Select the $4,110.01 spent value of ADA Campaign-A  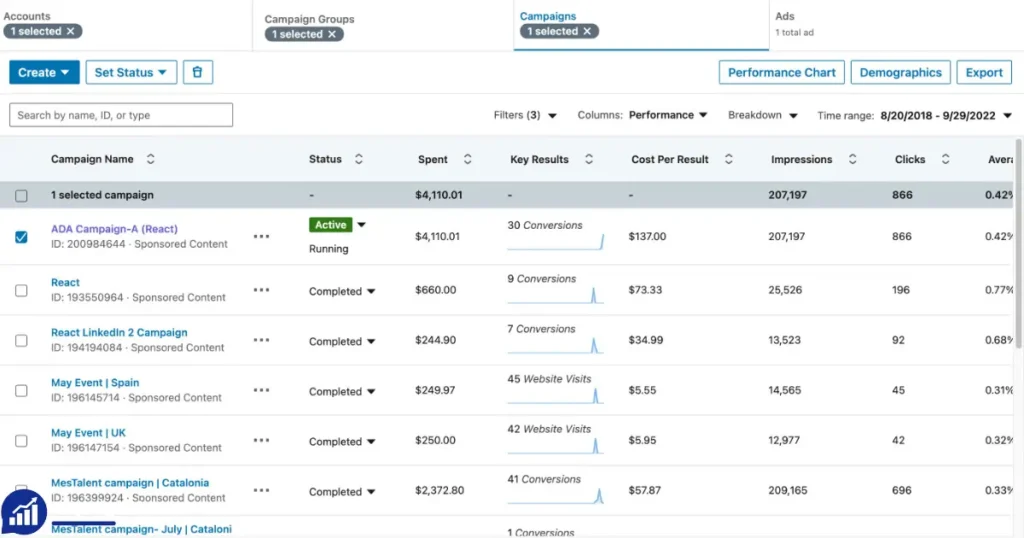[438, 236]
